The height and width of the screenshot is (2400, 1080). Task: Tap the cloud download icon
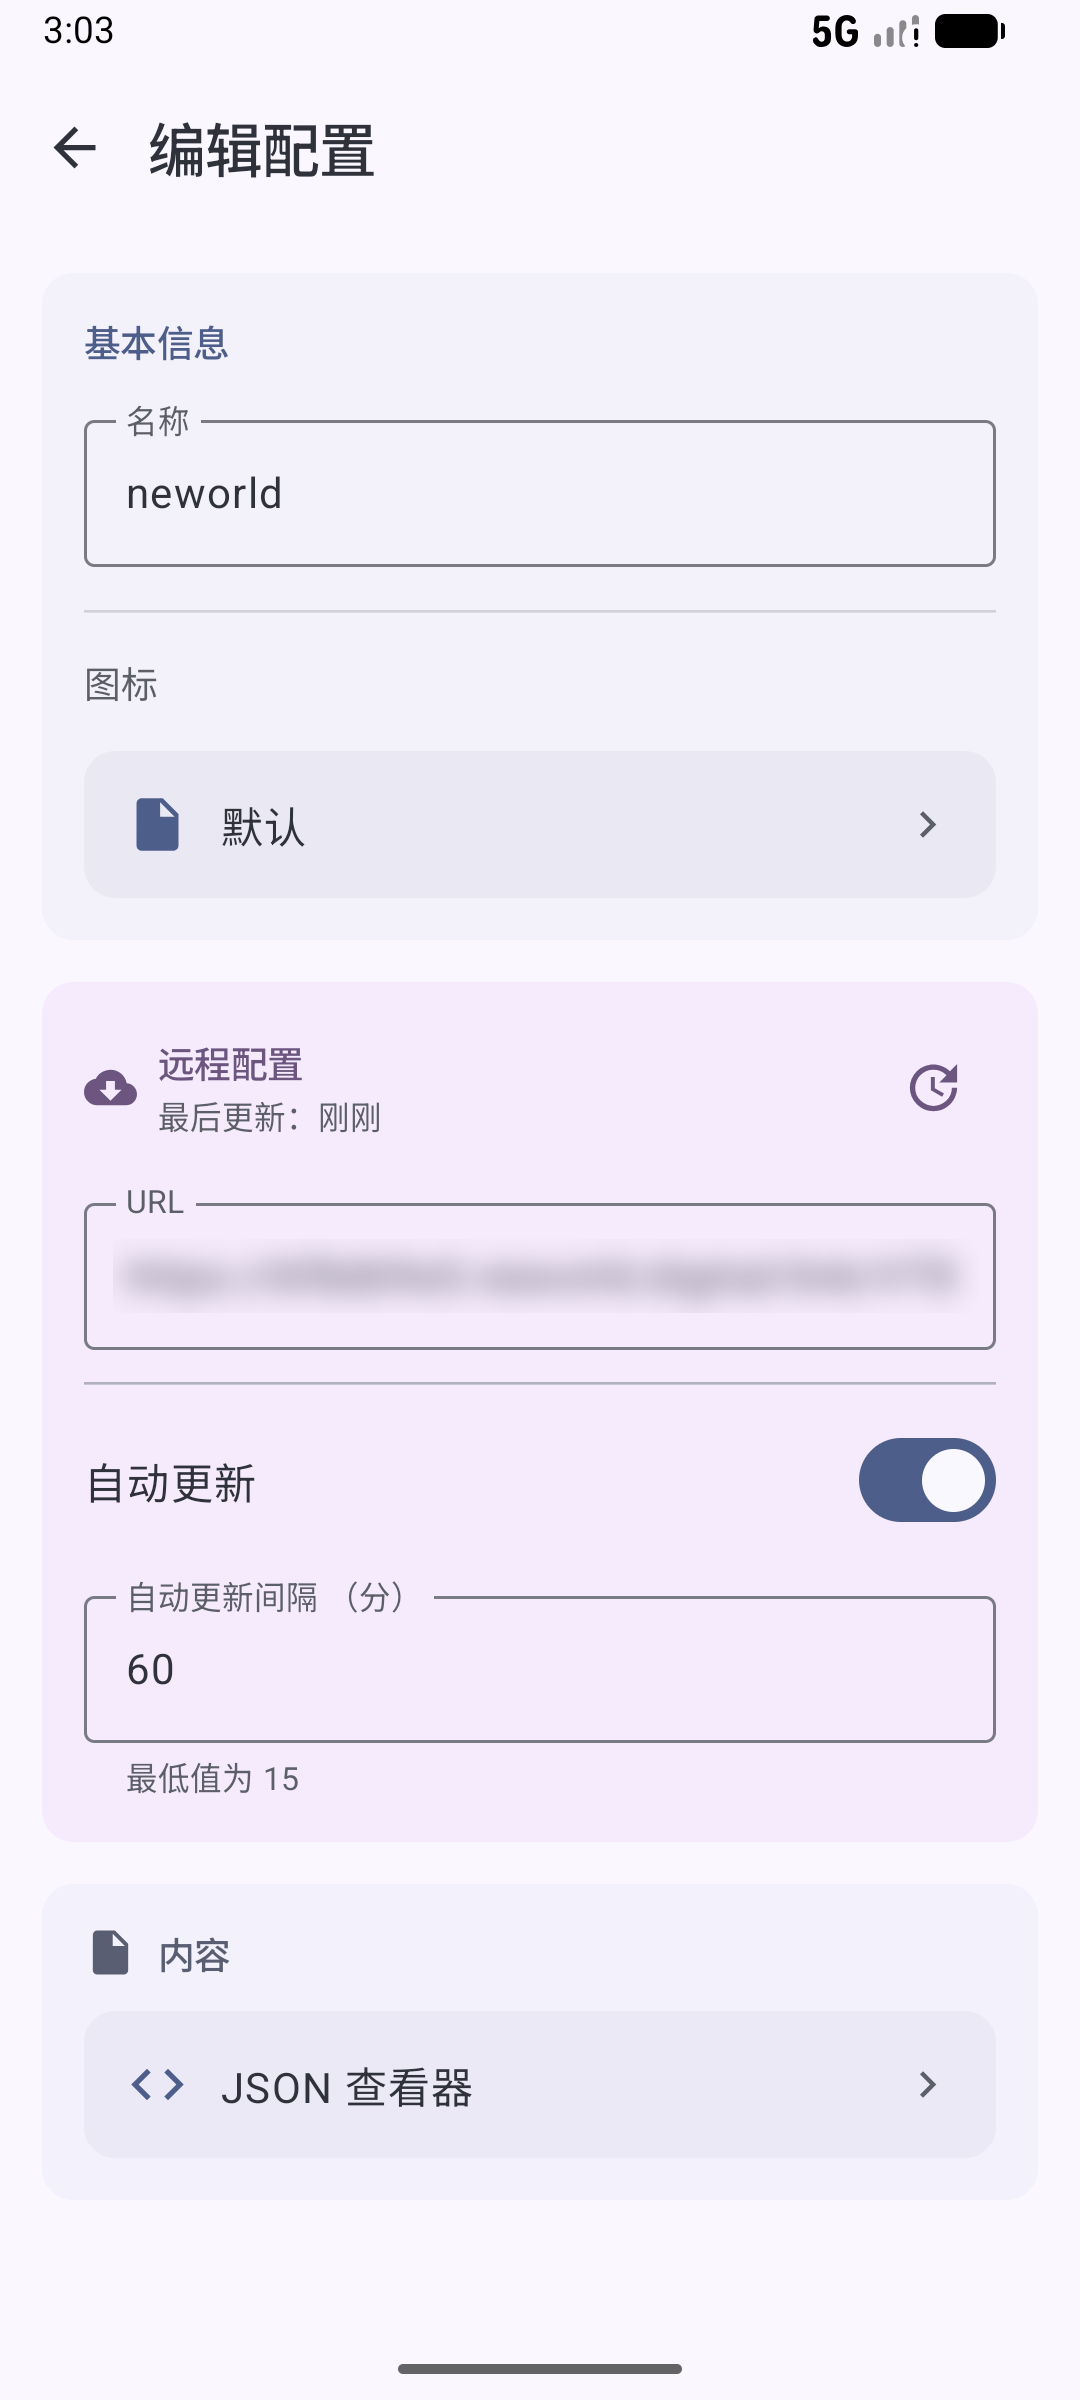[x=111, y=1087]
